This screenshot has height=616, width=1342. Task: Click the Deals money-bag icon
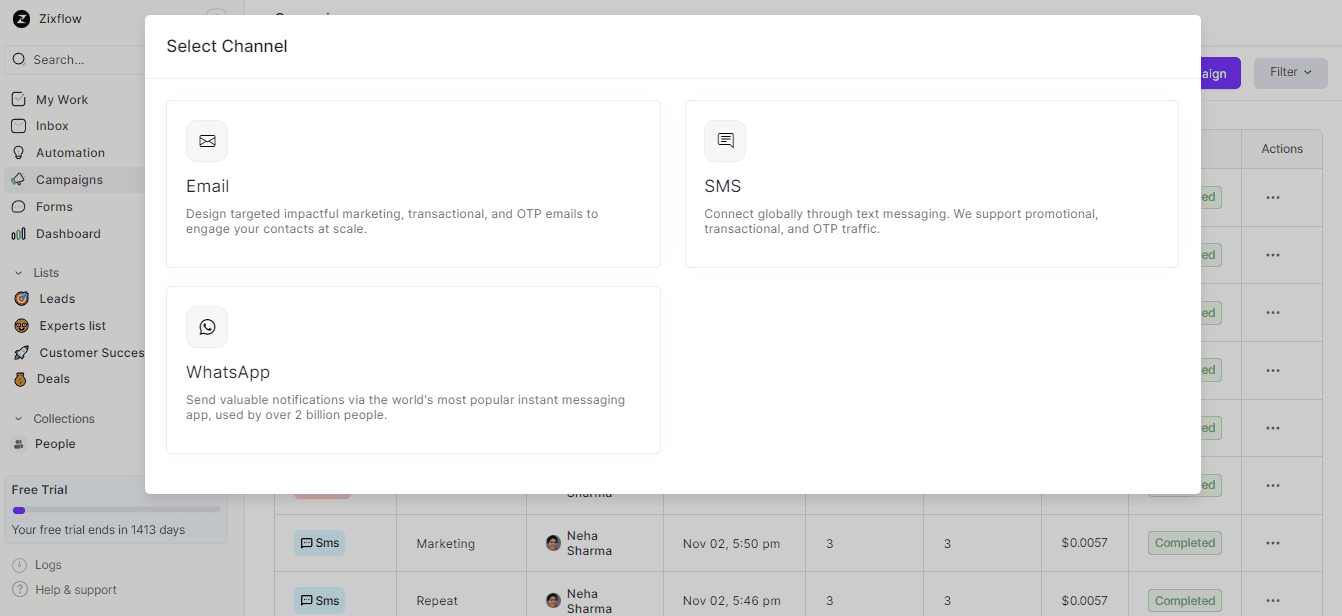[x=20, y=378]
